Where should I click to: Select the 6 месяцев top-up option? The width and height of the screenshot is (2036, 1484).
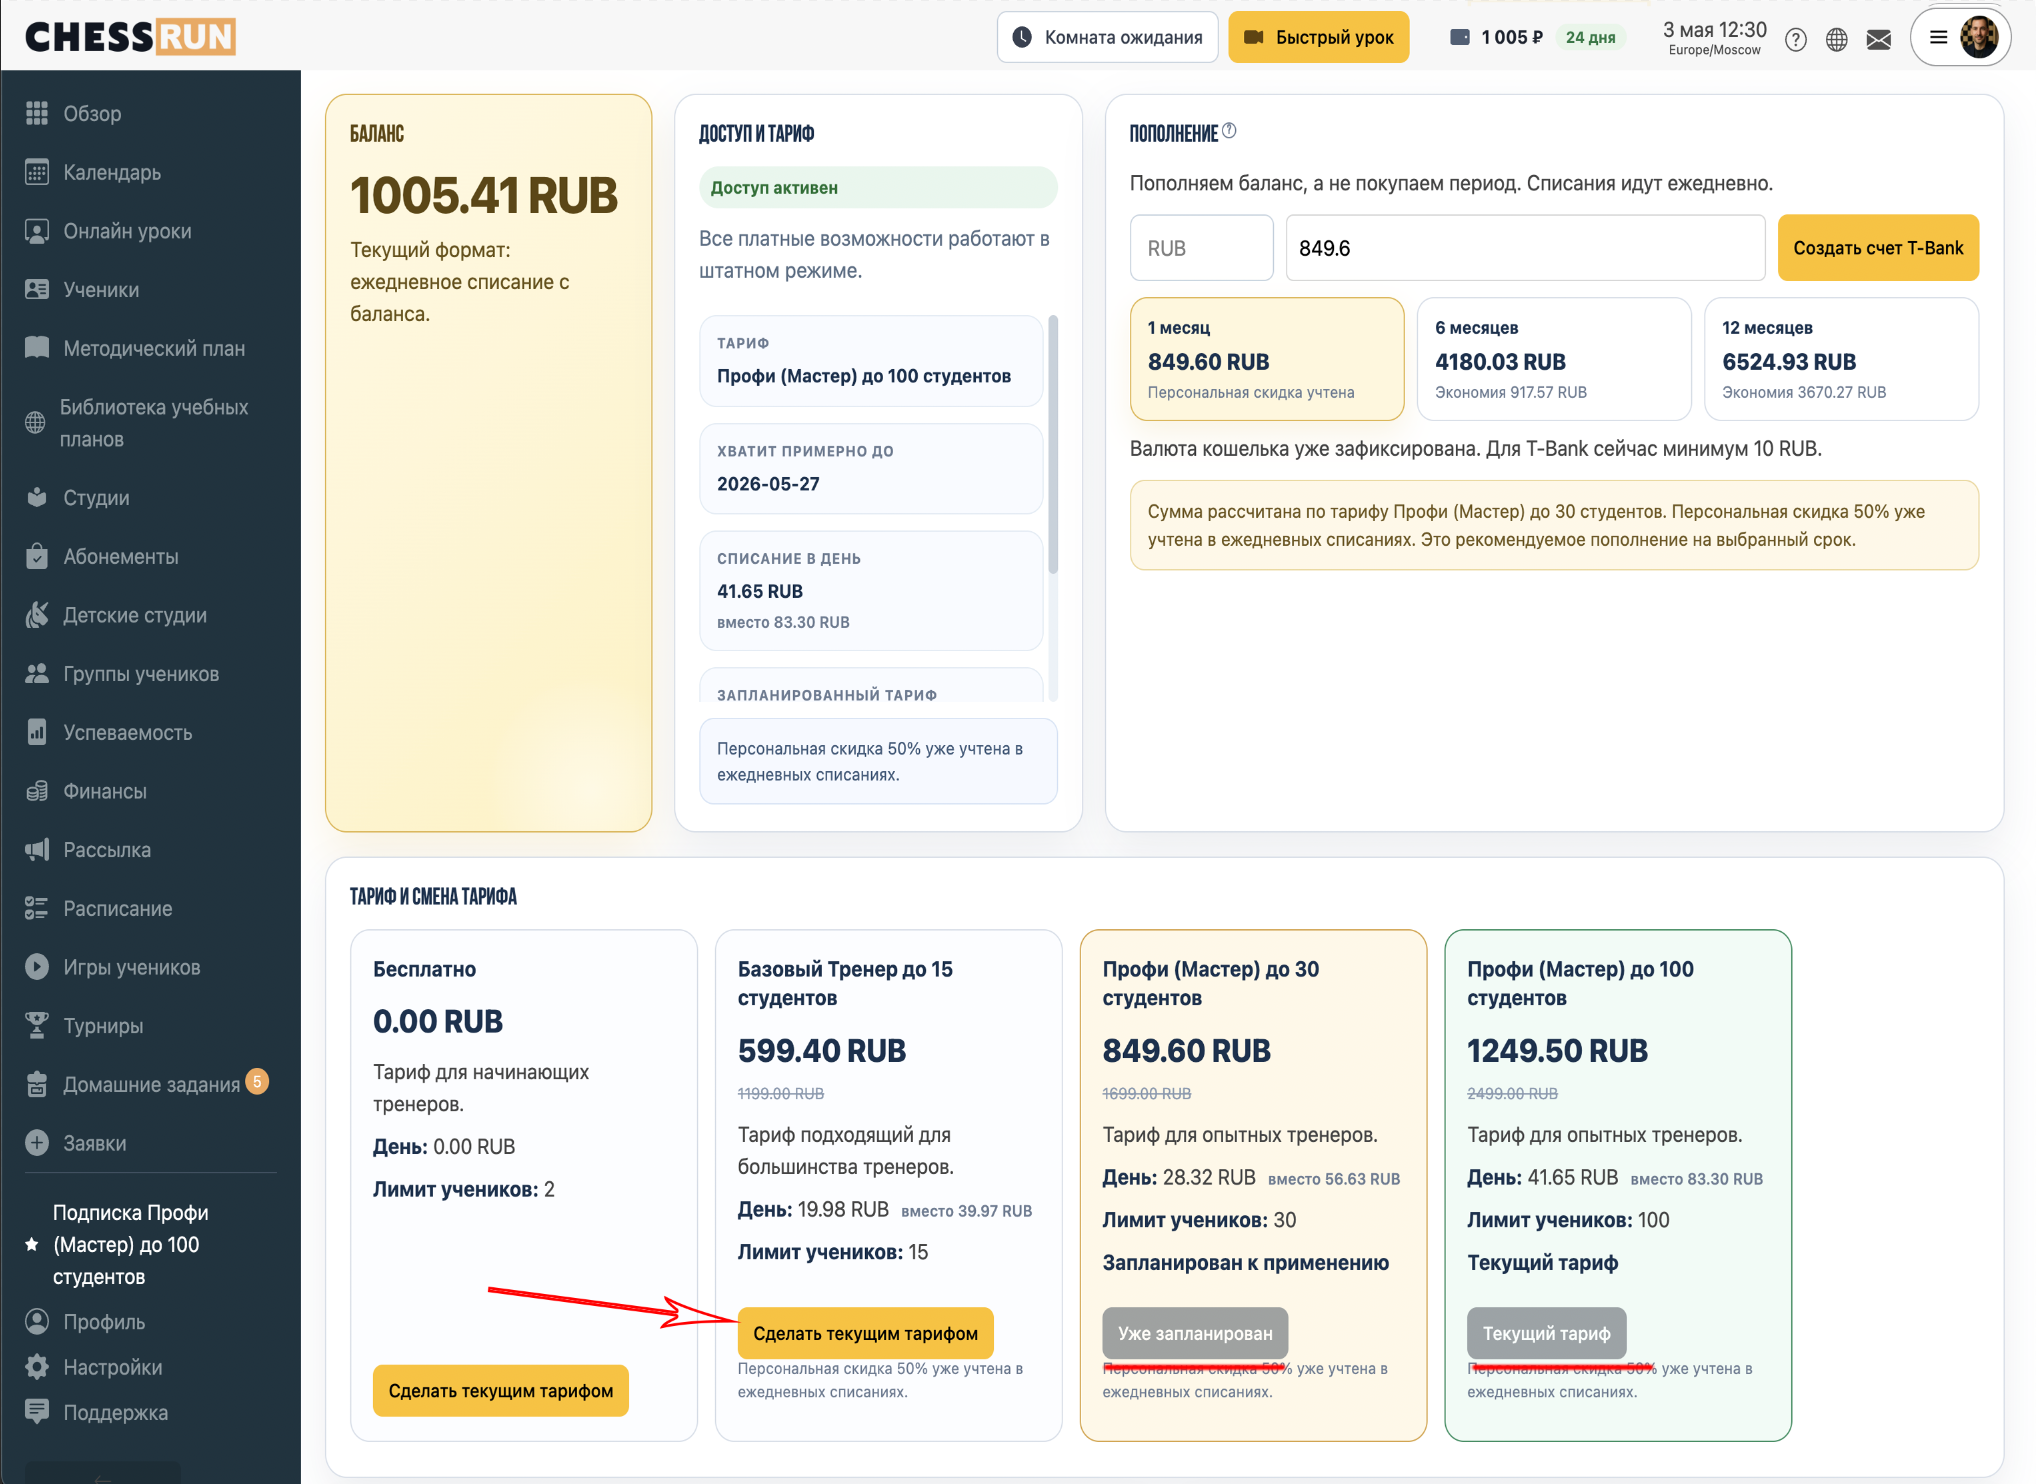click(x=1554, y=359)
